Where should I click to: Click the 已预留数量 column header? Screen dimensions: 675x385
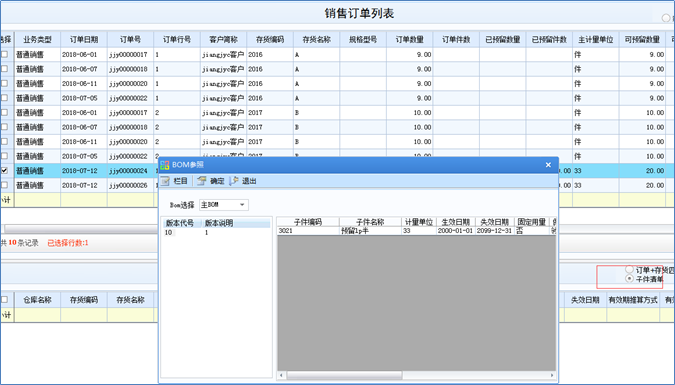pos(502,40)
